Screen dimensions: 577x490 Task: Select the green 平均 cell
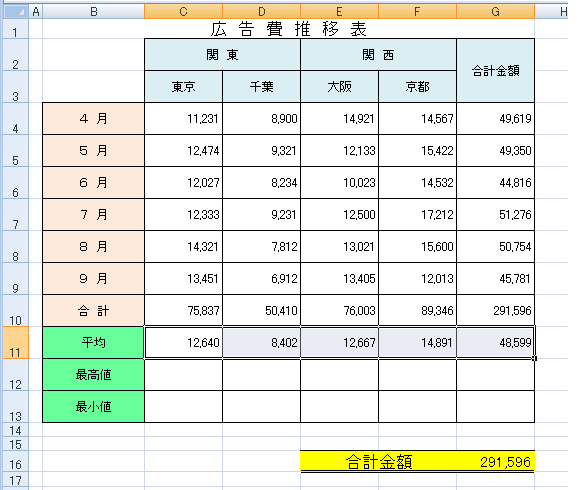tap(93, 342)
